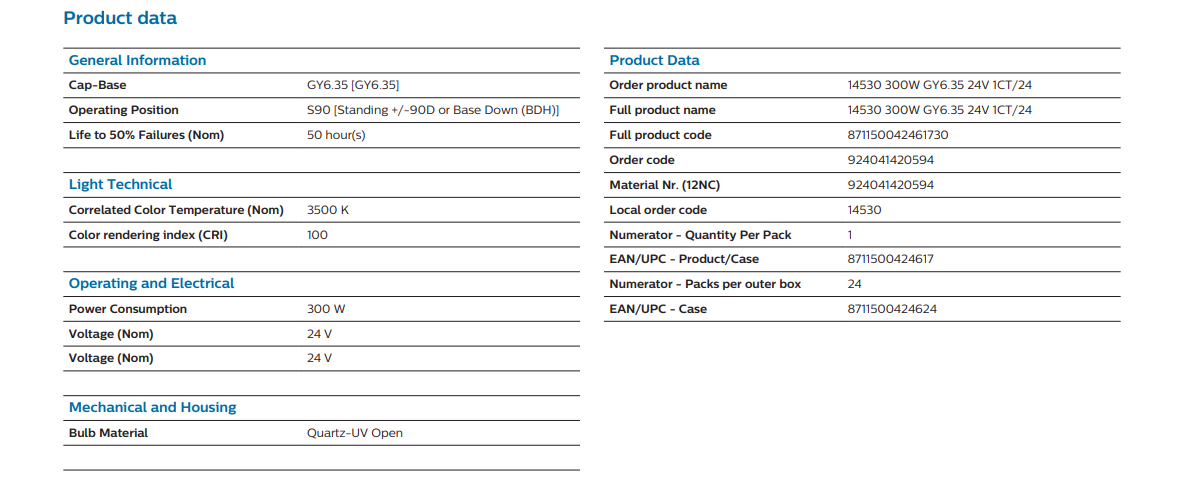Select the General Information section header
The image size is (1187, 480).
(137, 60)
